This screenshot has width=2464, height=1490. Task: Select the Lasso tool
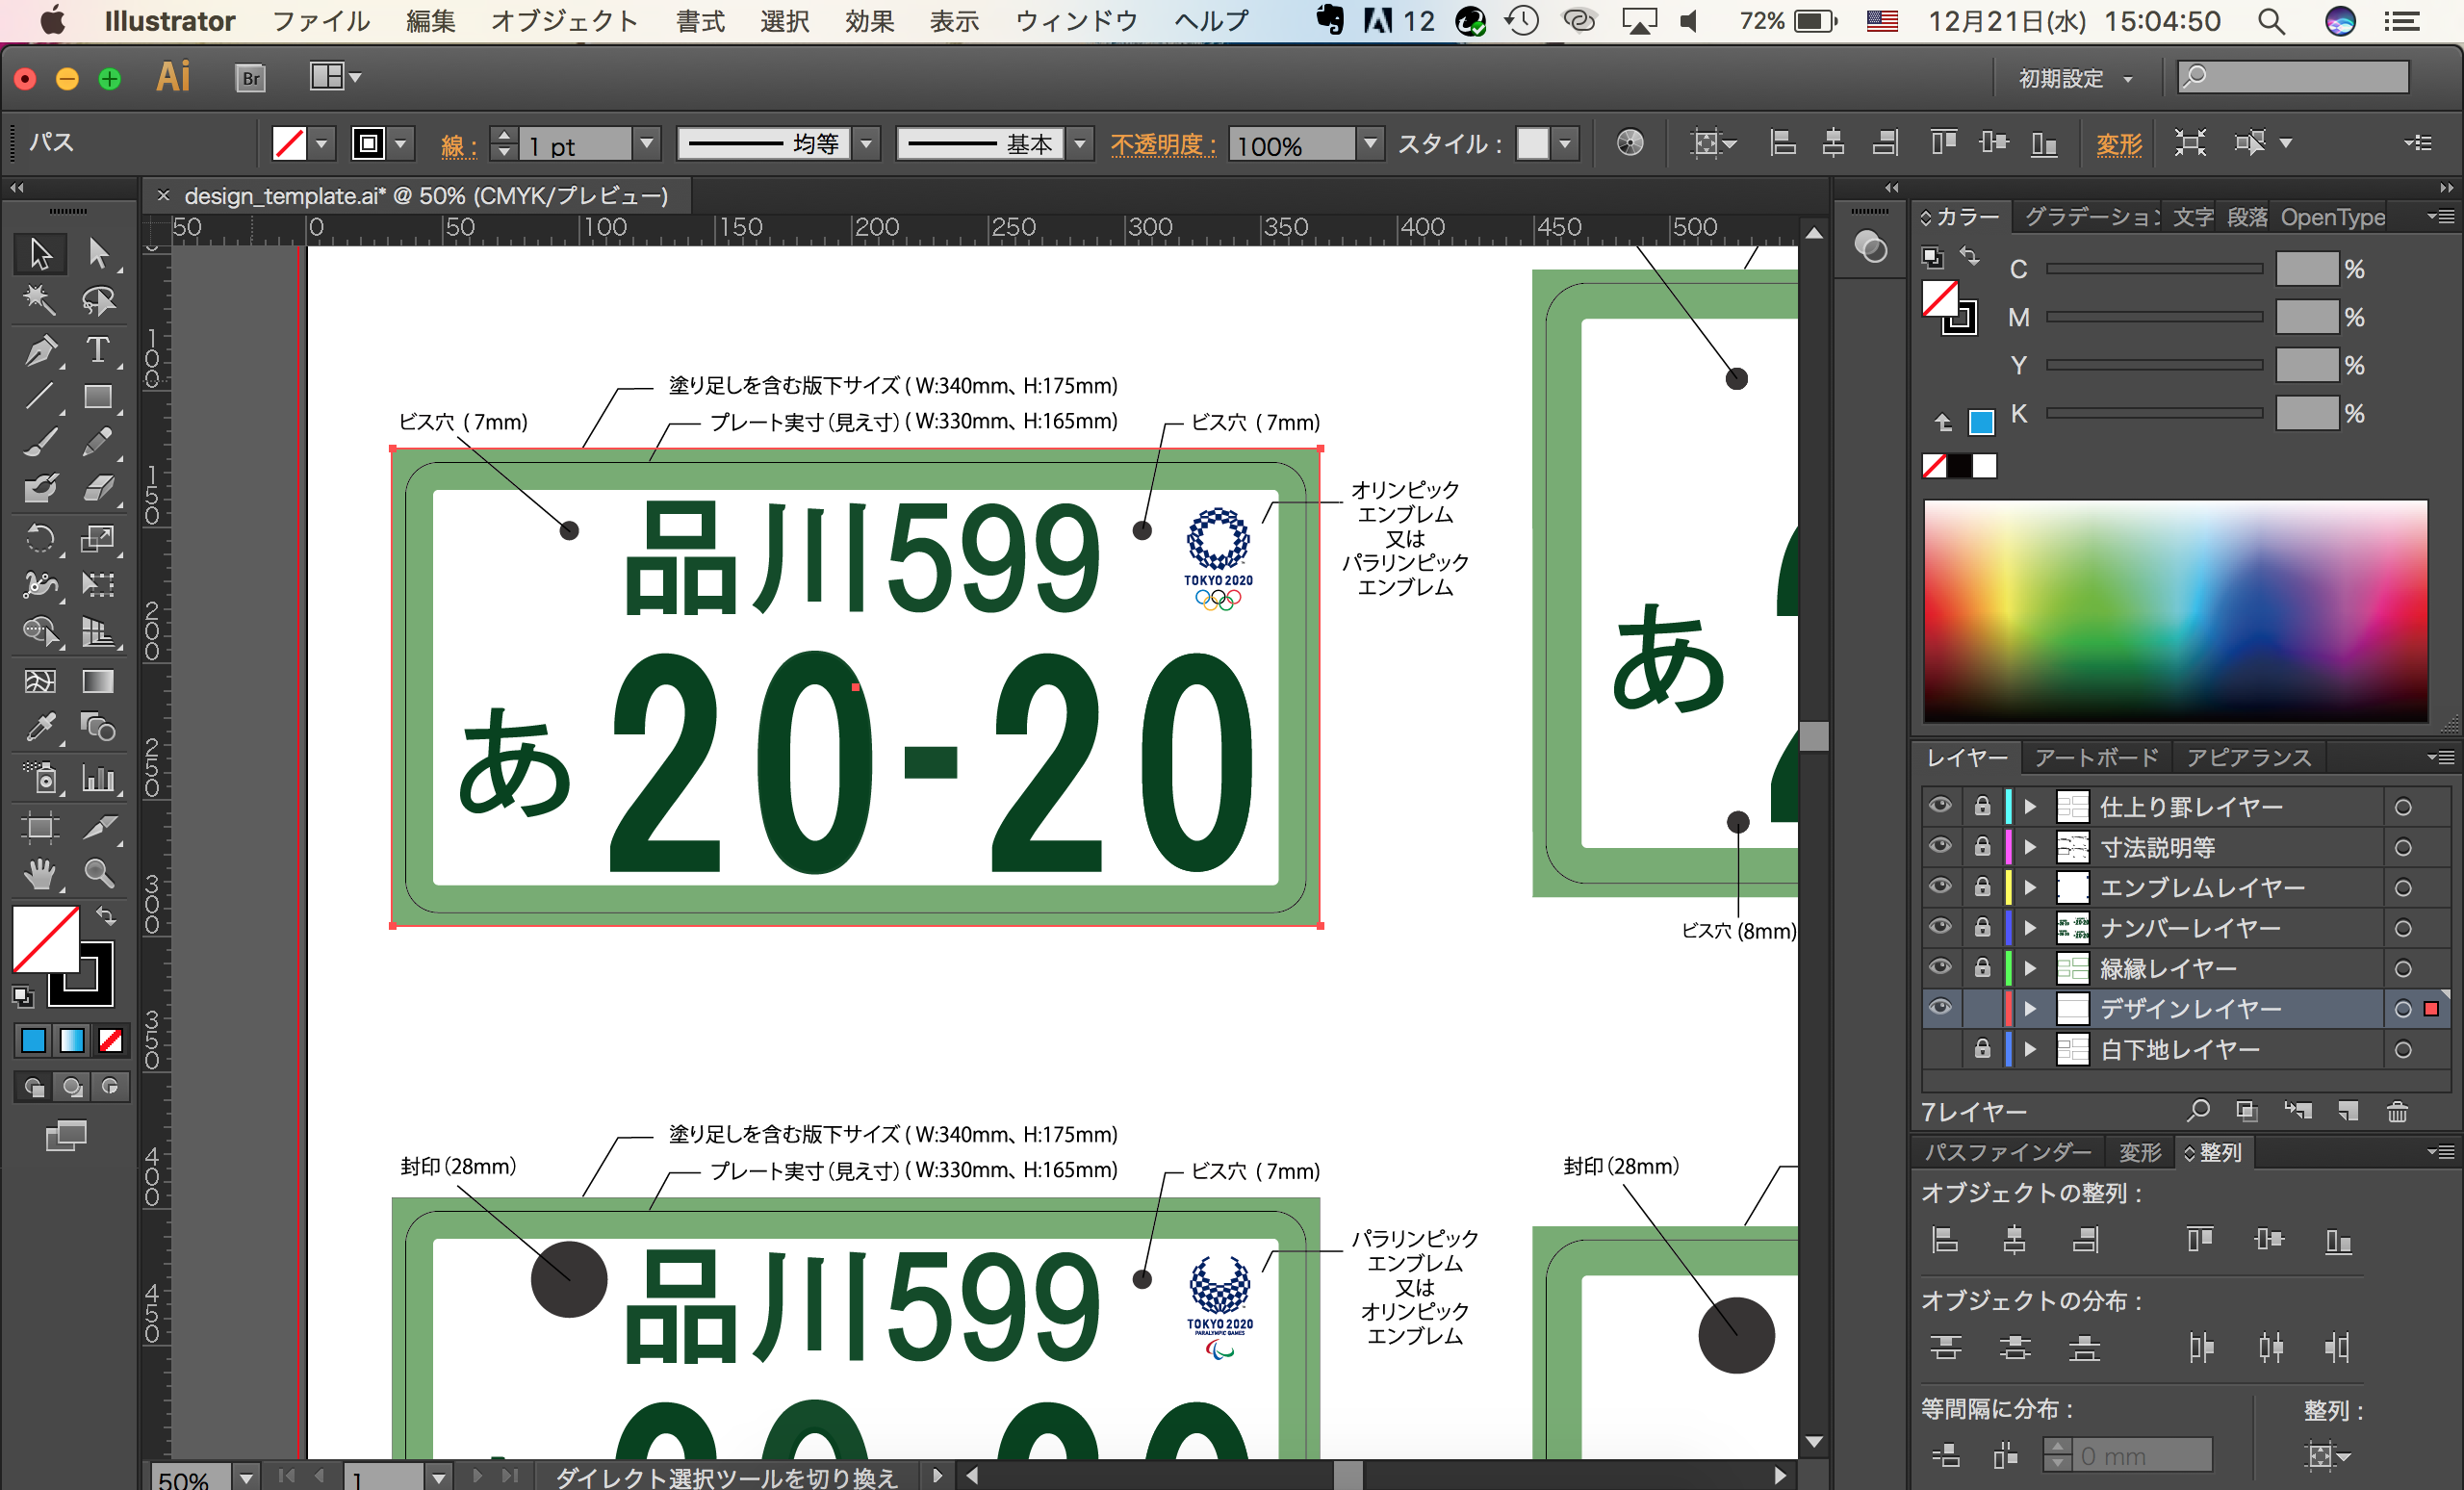(98, 299)
